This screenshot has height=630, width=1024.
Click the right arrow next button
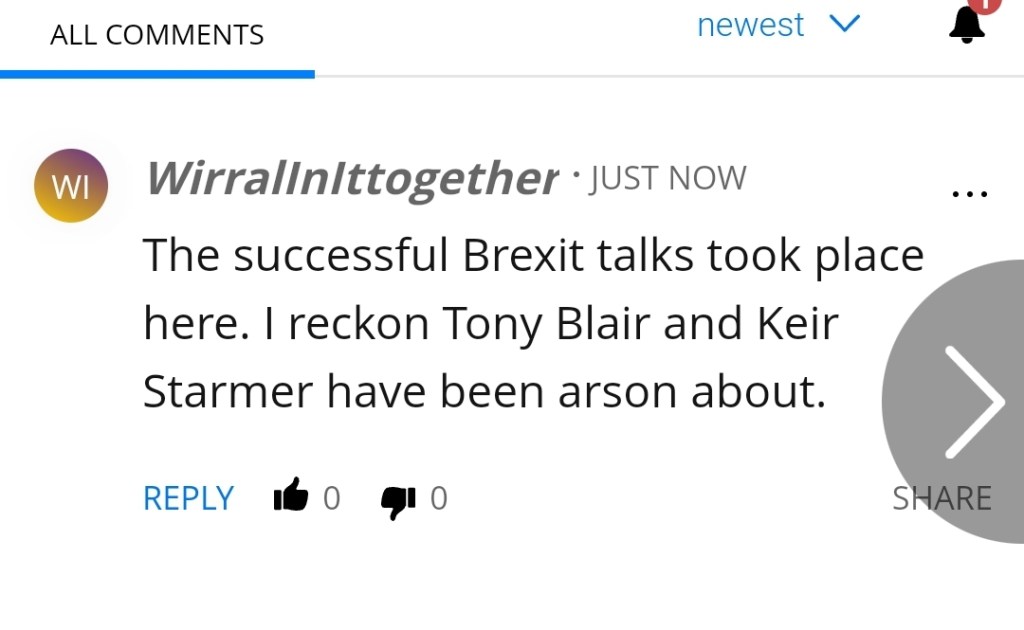tap(973, 401)
